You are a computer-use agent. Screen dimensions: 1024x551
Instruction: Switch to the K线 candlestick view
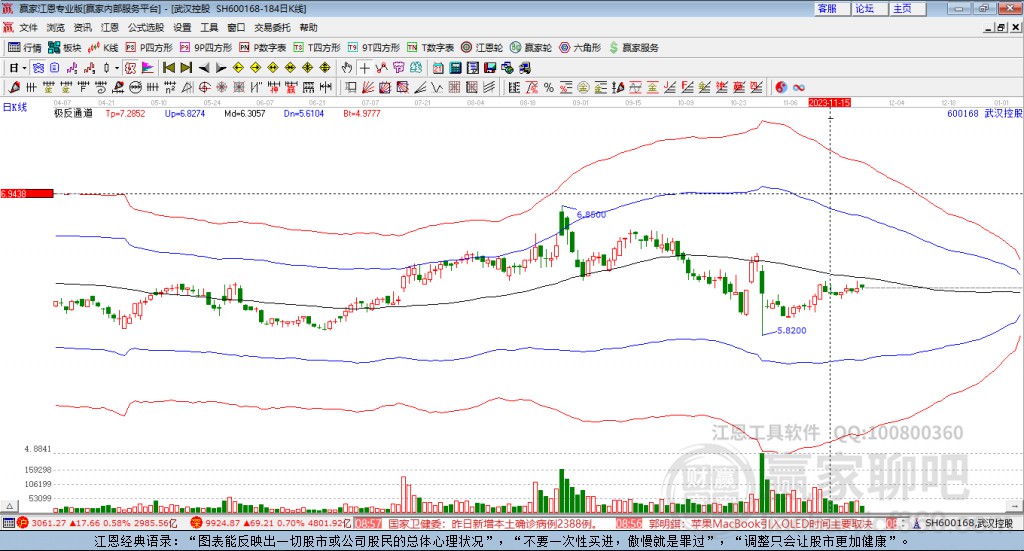103,48
